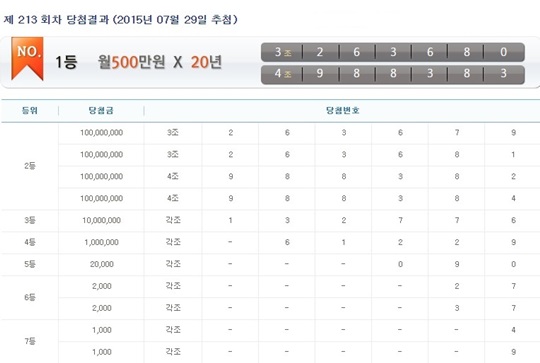Click the 각조 cell in the 3등 row
This screenshot has height=363, width=540.
pos(173,220)
